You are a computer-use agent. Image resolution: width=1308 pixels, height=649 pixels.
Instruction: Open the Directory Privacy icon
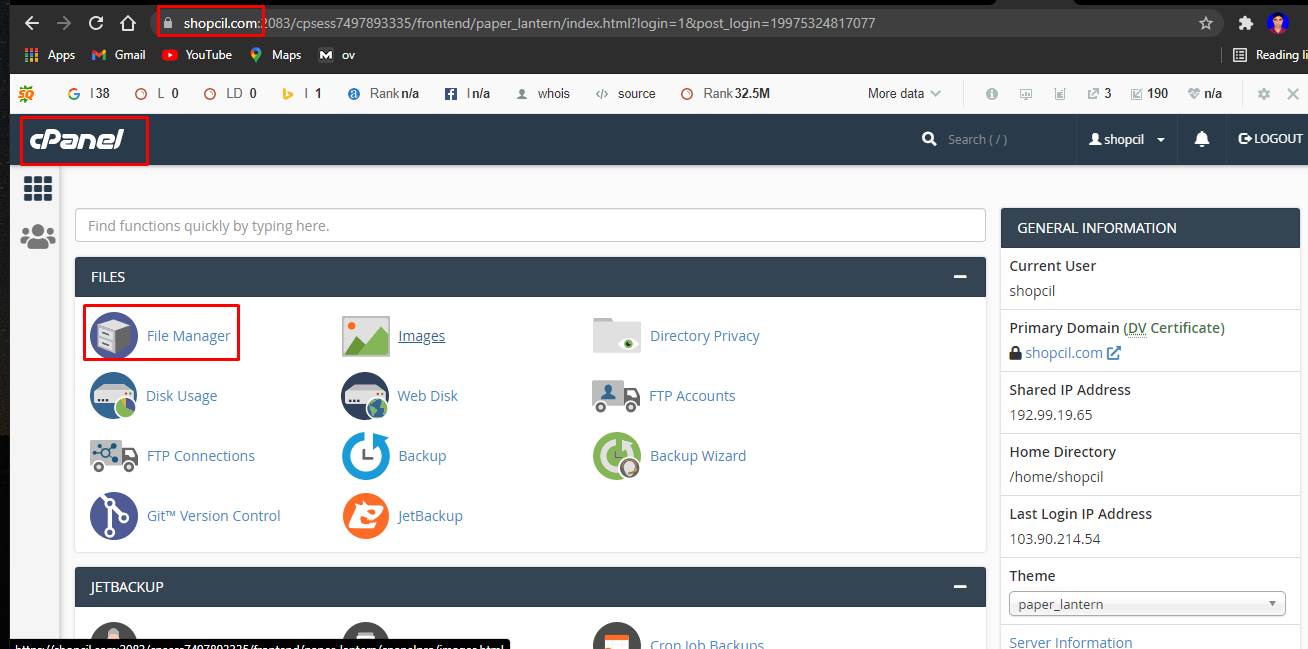pyautogui.click(x=617, y=335)
